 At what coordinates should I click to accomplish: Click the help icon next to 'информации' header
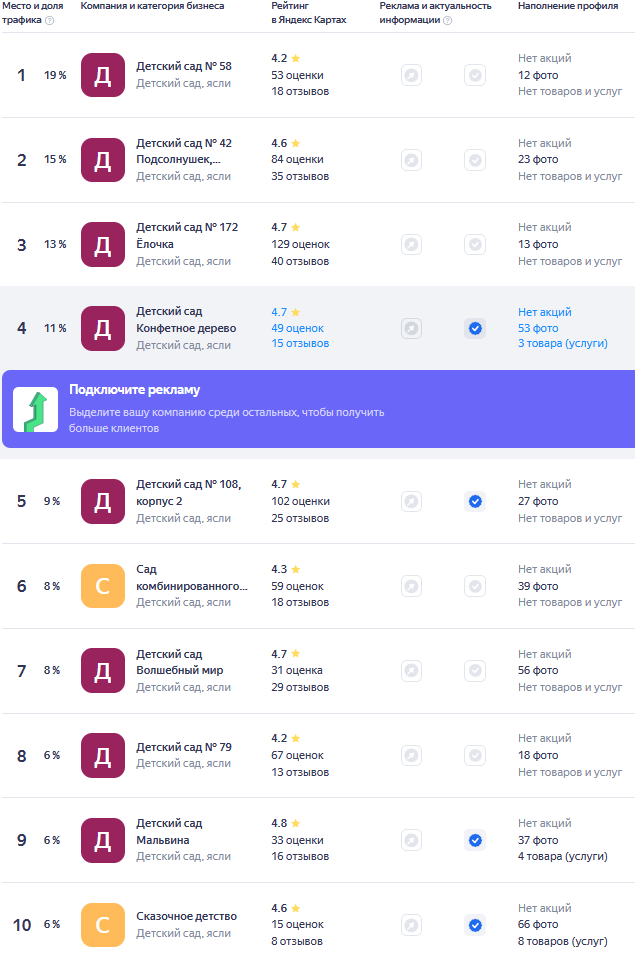(448, 20)
